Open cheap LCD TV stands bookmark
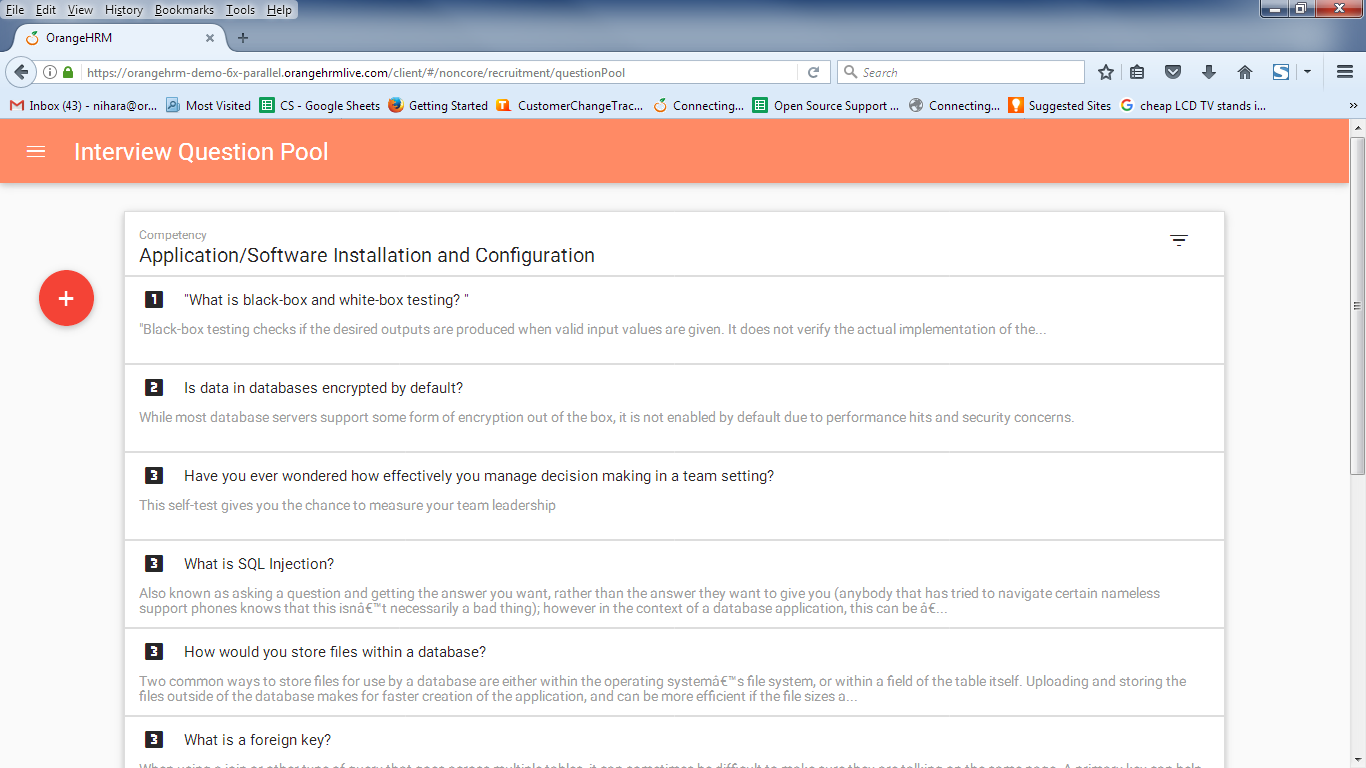This screenshot has height=768, width=1366. click(x=1193, y=105)
